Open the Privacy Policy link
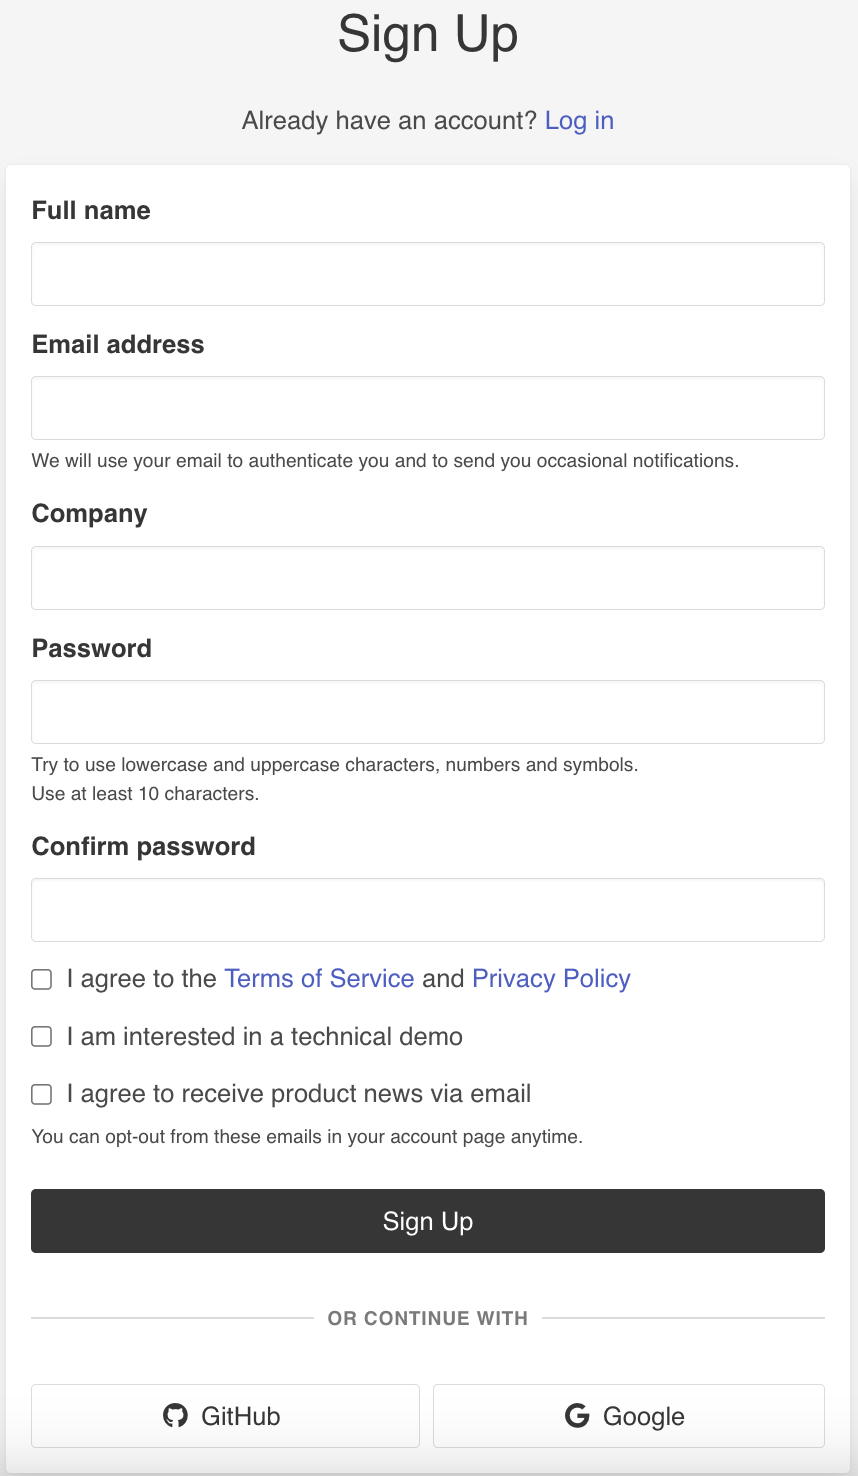This screenshot has width=858, height=1476. click(x=551, y=978)
